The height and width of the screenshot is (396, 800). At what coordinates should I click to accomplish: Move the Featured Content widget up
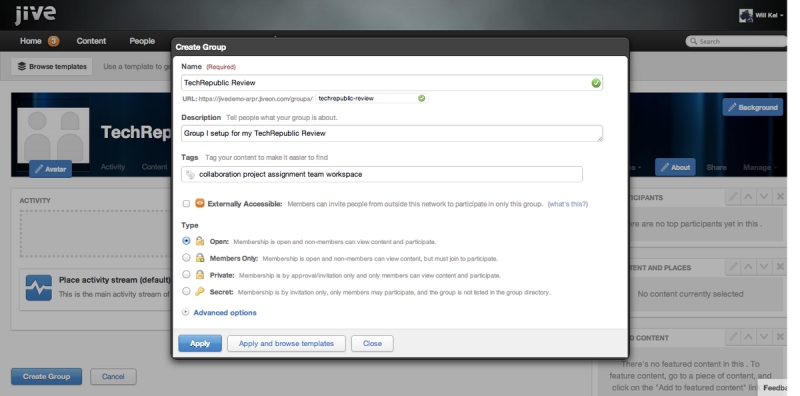(748, 337)
